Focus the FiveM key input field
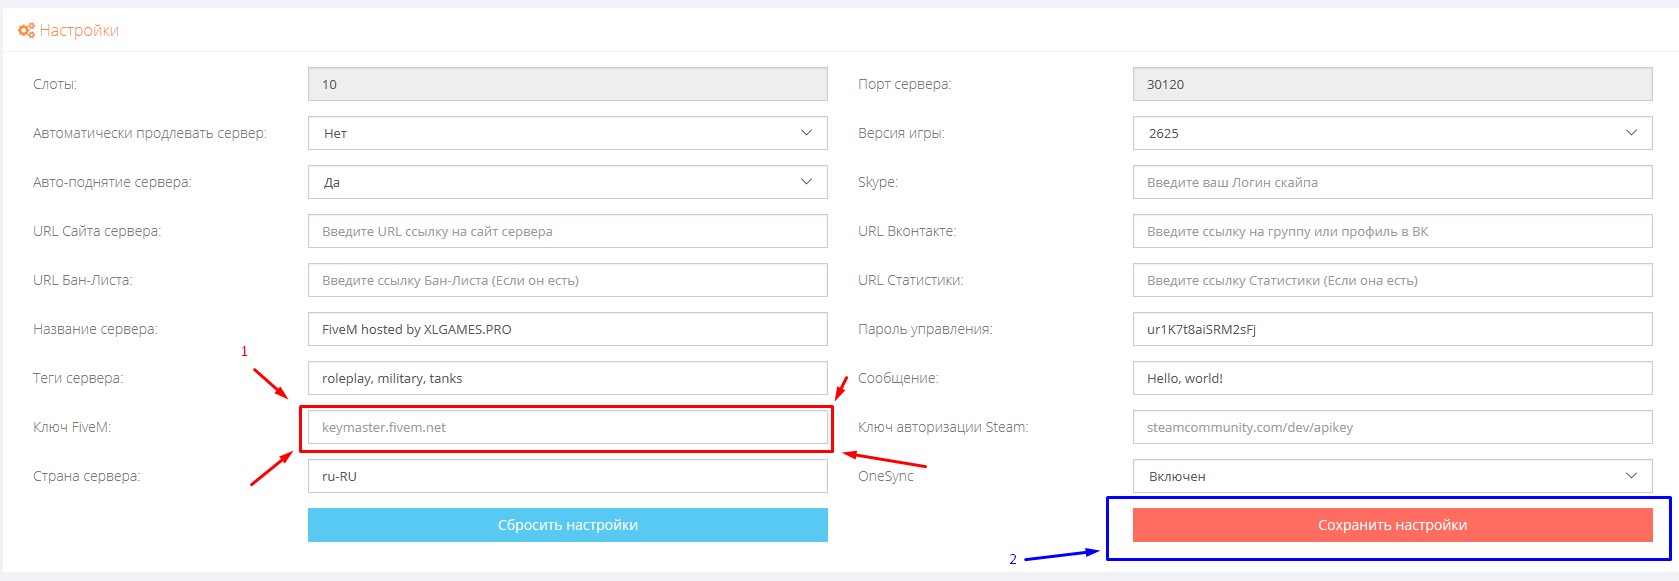The height and width of the screenshot is (581, 1679). point(567,428)
